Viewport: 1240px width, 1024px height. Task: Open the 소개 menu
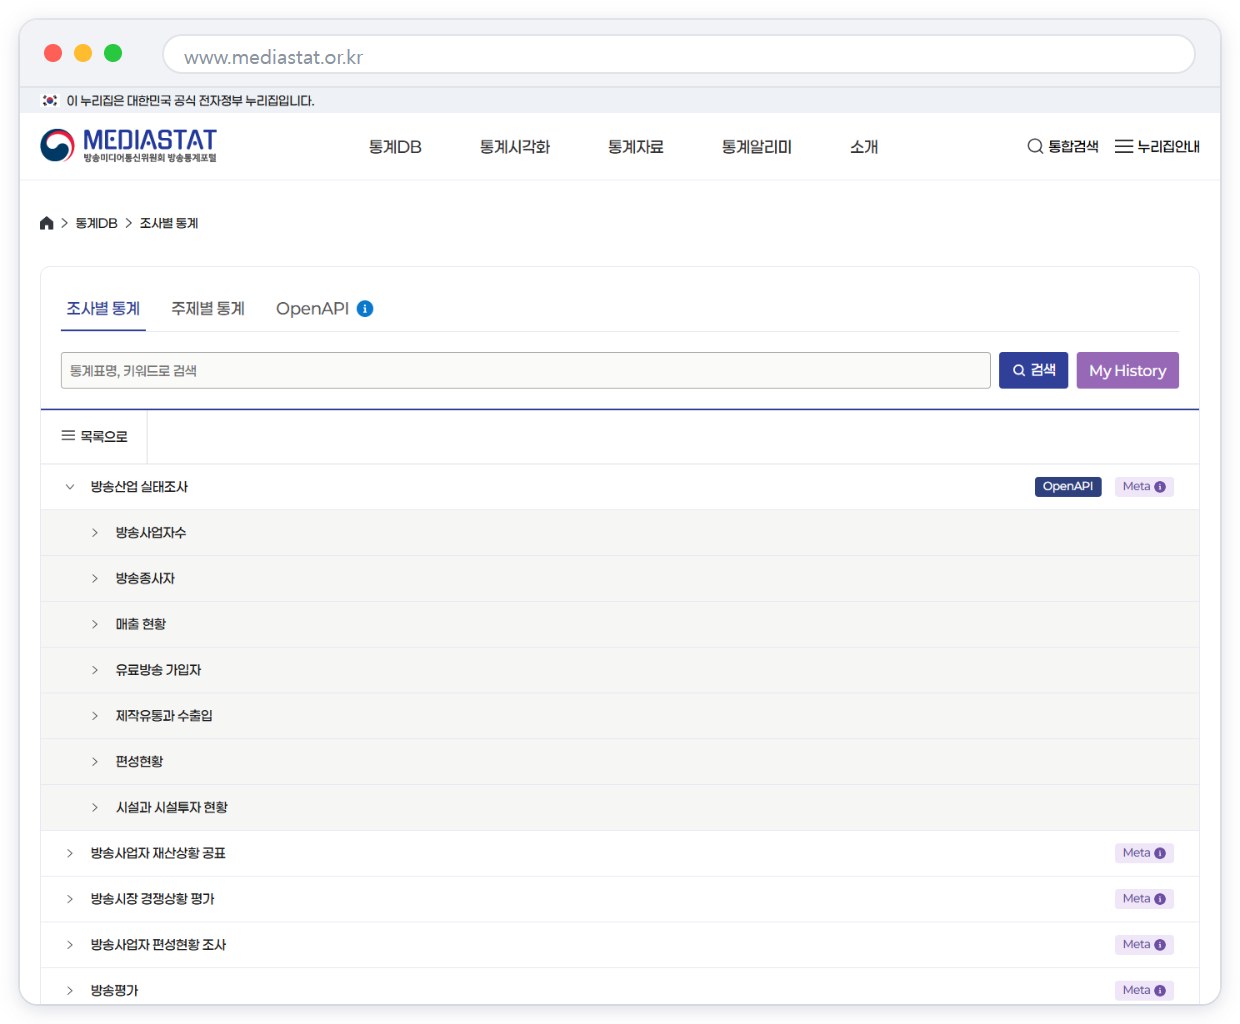(x=864, y=147)
